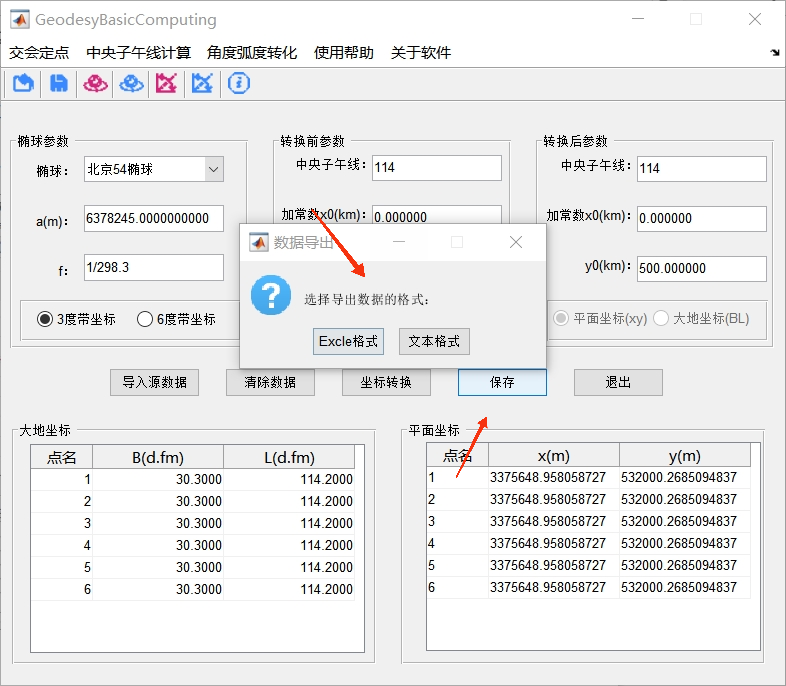
Task: Click 中央子午线 field under 转换前参数
Action: coord(437,168)
